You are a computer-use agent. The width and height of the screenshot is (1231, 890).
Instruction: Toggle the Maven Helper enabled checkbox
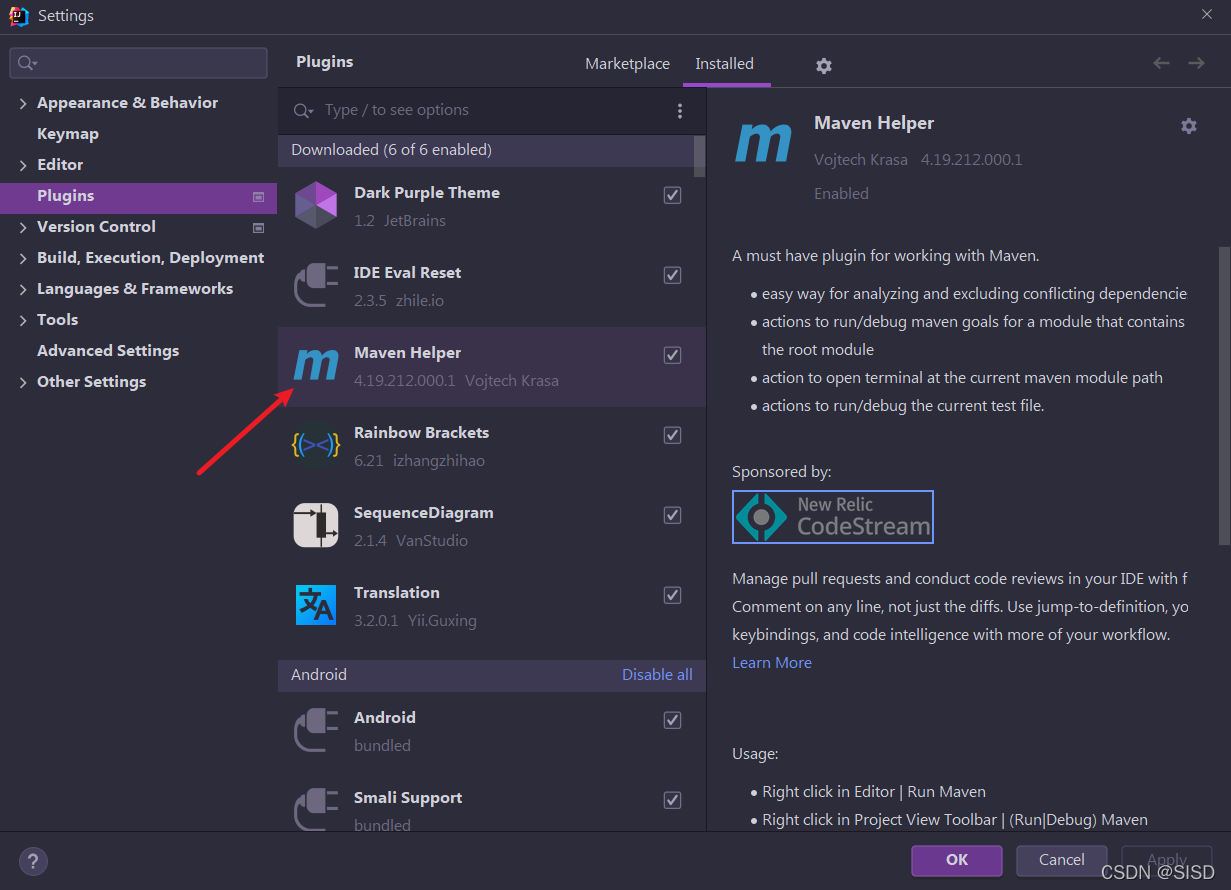point(673,355)
